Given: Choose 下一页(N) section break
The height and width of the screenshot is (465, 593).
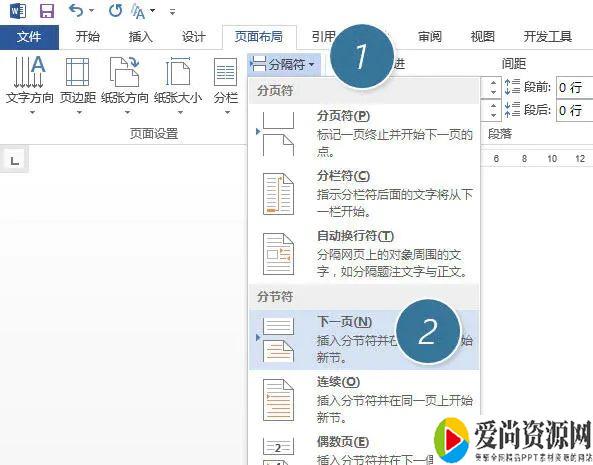Looking at the screenshot, I should (x=364, y=340).
